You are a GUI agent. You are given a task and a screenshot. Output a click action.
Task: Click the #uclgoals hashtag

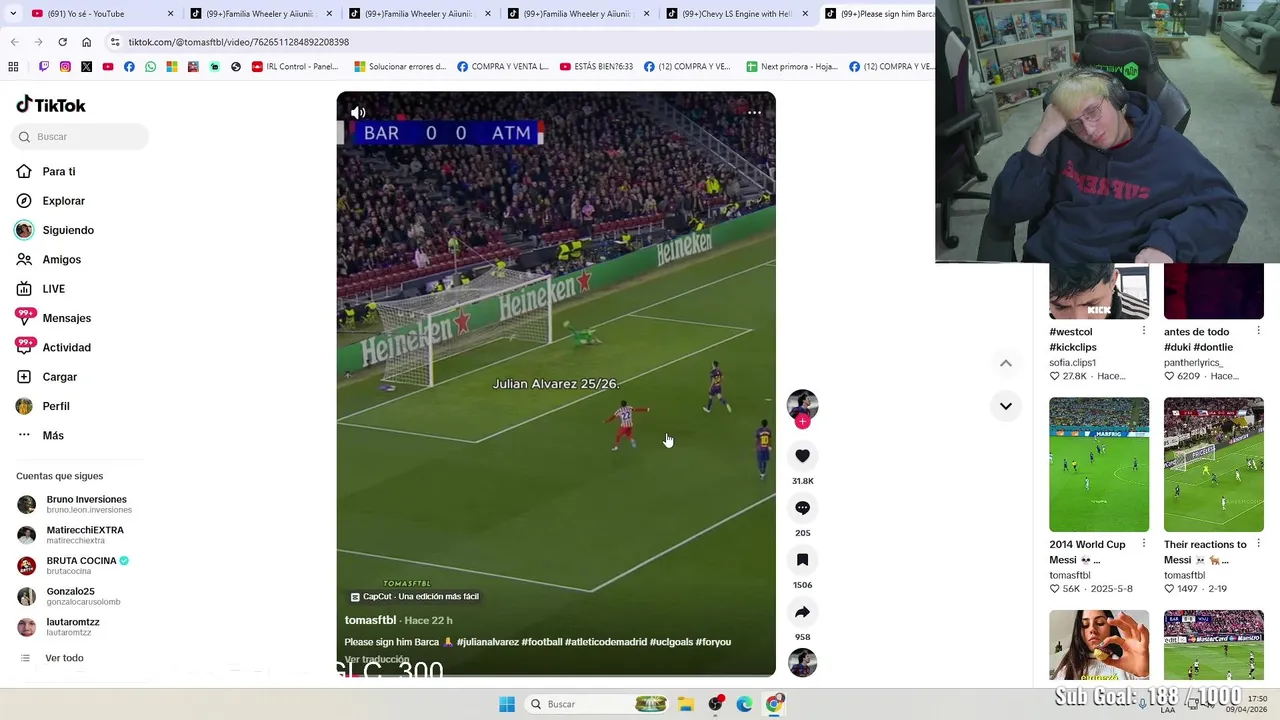[671, 642]
